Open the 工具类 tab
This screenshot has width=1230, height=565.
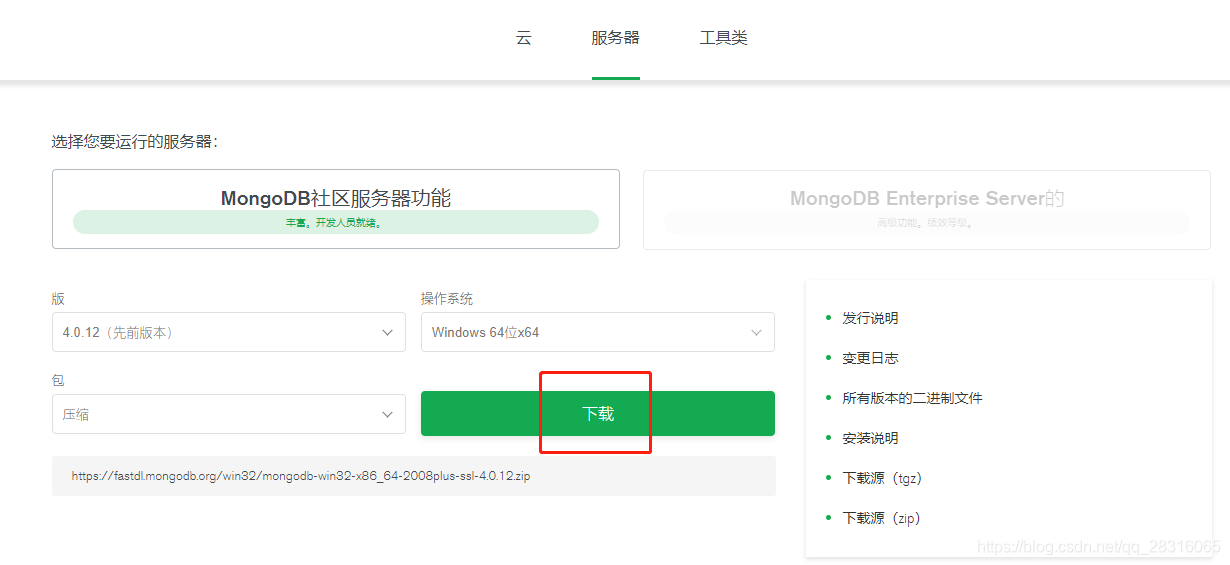click(724, 38)
